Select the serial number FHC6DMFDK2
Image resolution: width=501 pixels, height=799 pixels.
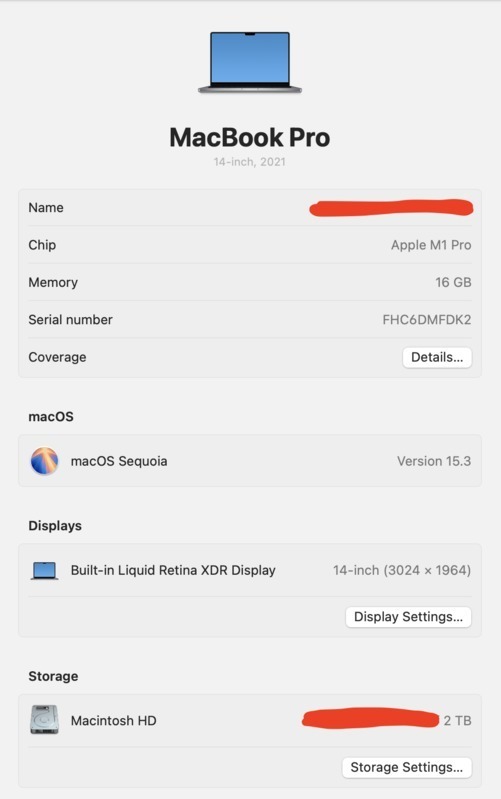tap(427, 319)
